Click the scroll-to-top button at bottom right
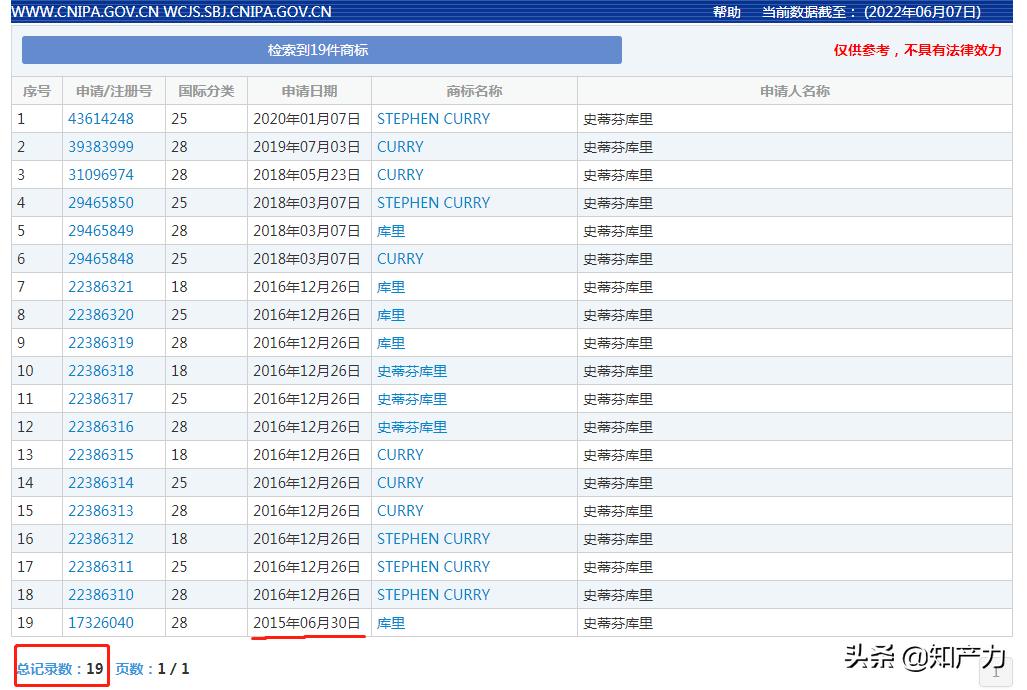The height and width of the screenshot is (690, 1027). (996, 672)
